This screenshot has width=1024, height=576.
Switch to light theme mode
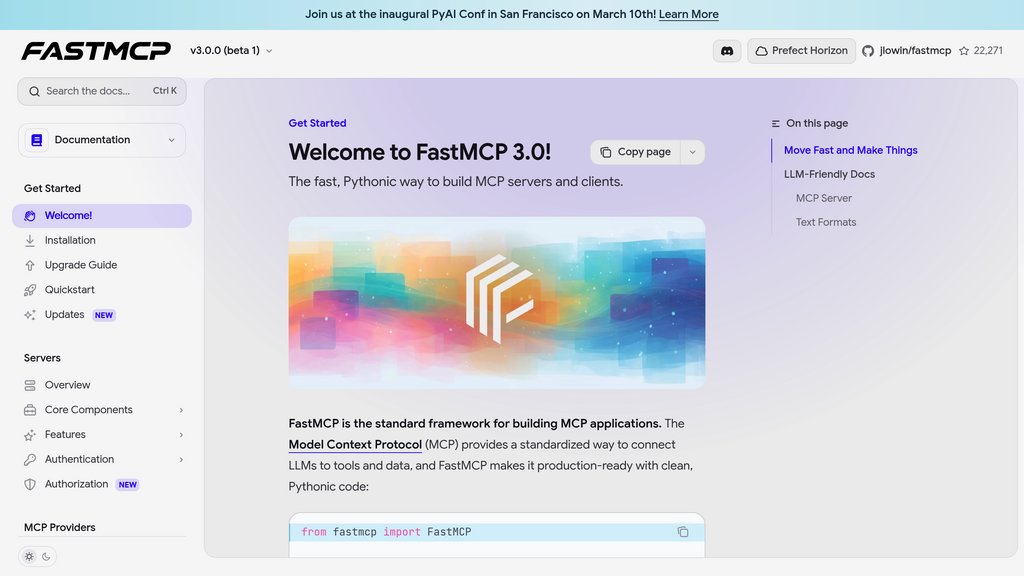click(x=30, y=556)
